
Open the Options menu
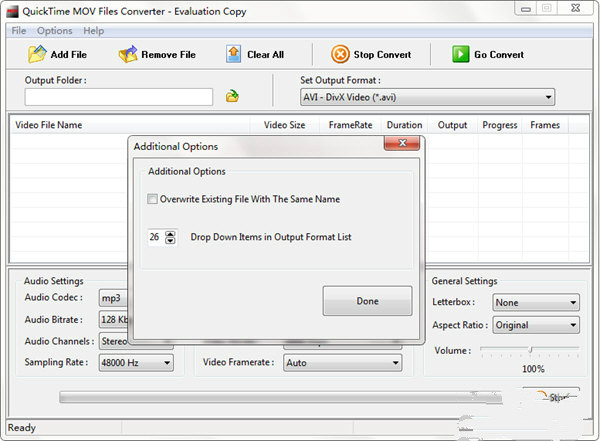click(55, 31)
